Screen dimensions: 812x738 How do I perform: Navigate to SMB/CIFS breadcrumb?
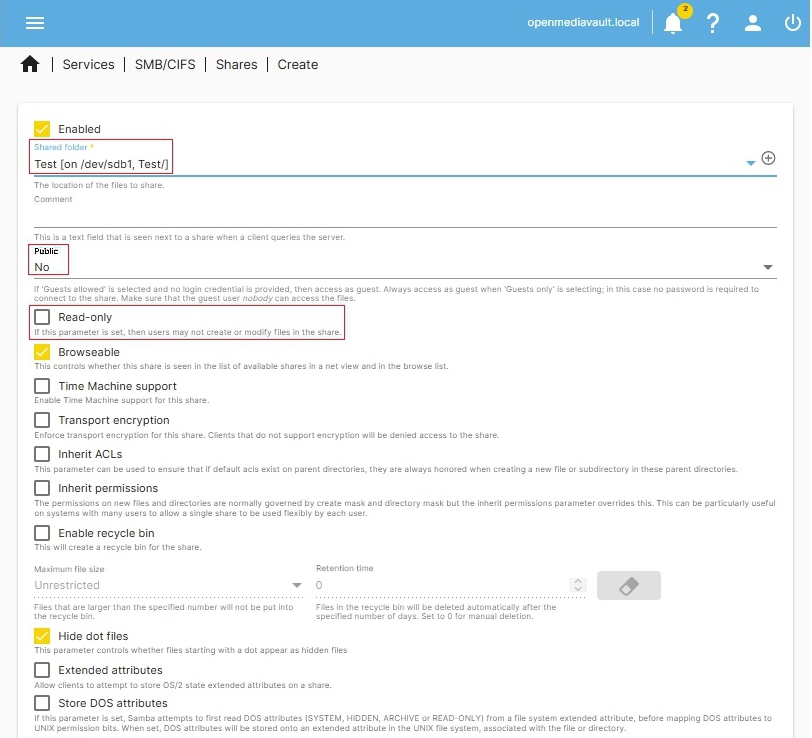click(x=165, y=64)
